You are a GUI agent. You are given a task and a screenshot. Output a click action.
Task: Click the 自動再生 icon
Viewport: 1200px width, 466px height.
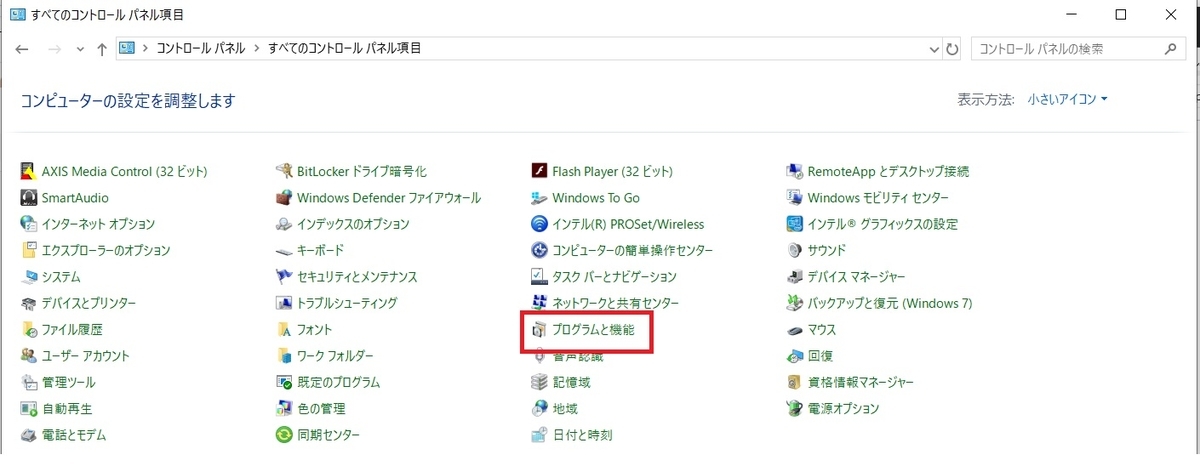pos(29,408)
